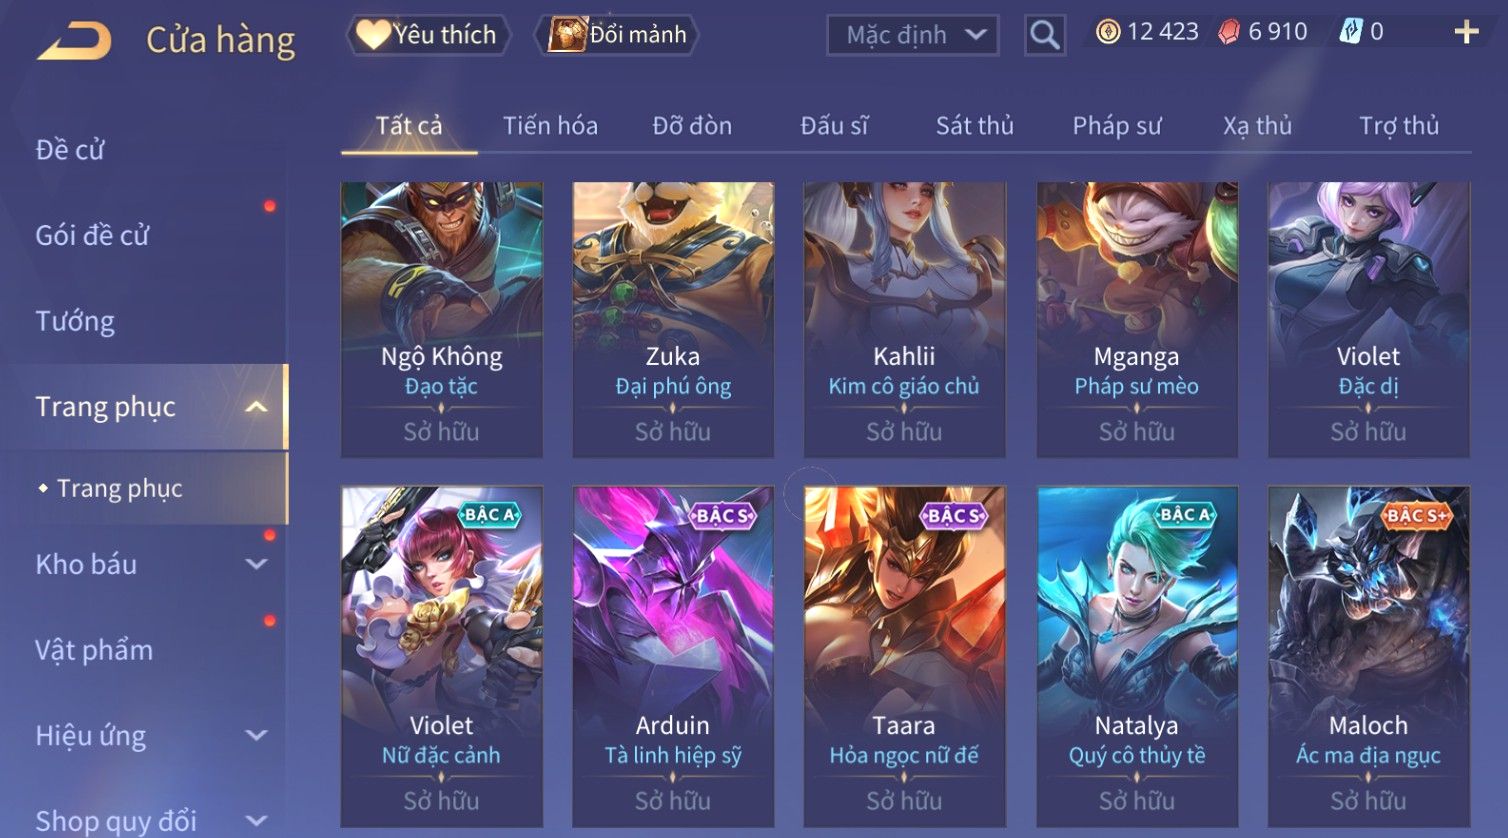Open Gói đề cử sidebar item

pos(92,235)
